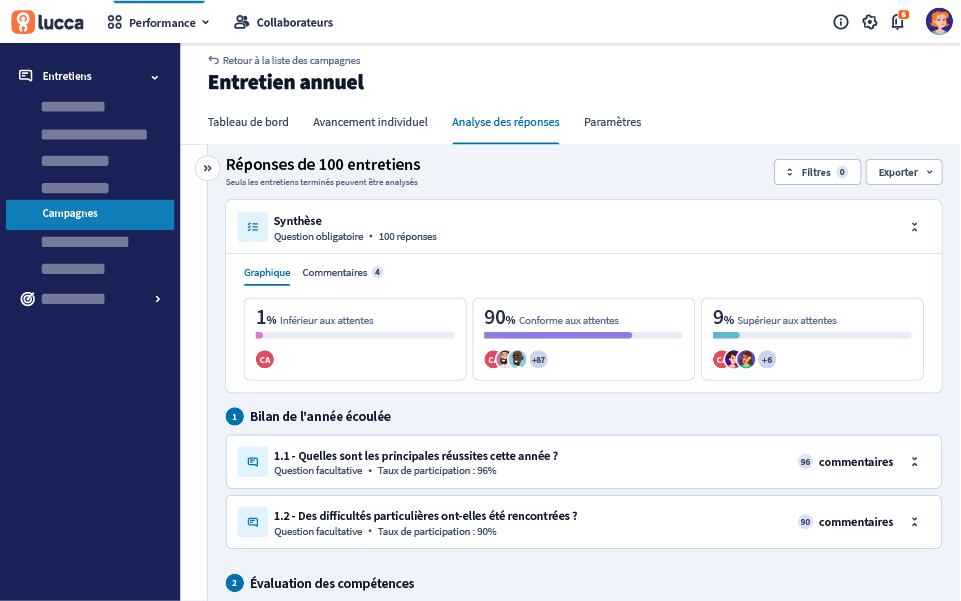Click the Réponses de 100 entretiens heading
Image resolution: width=961 pixels, height=601 pixels.
(x=323, y=164)
